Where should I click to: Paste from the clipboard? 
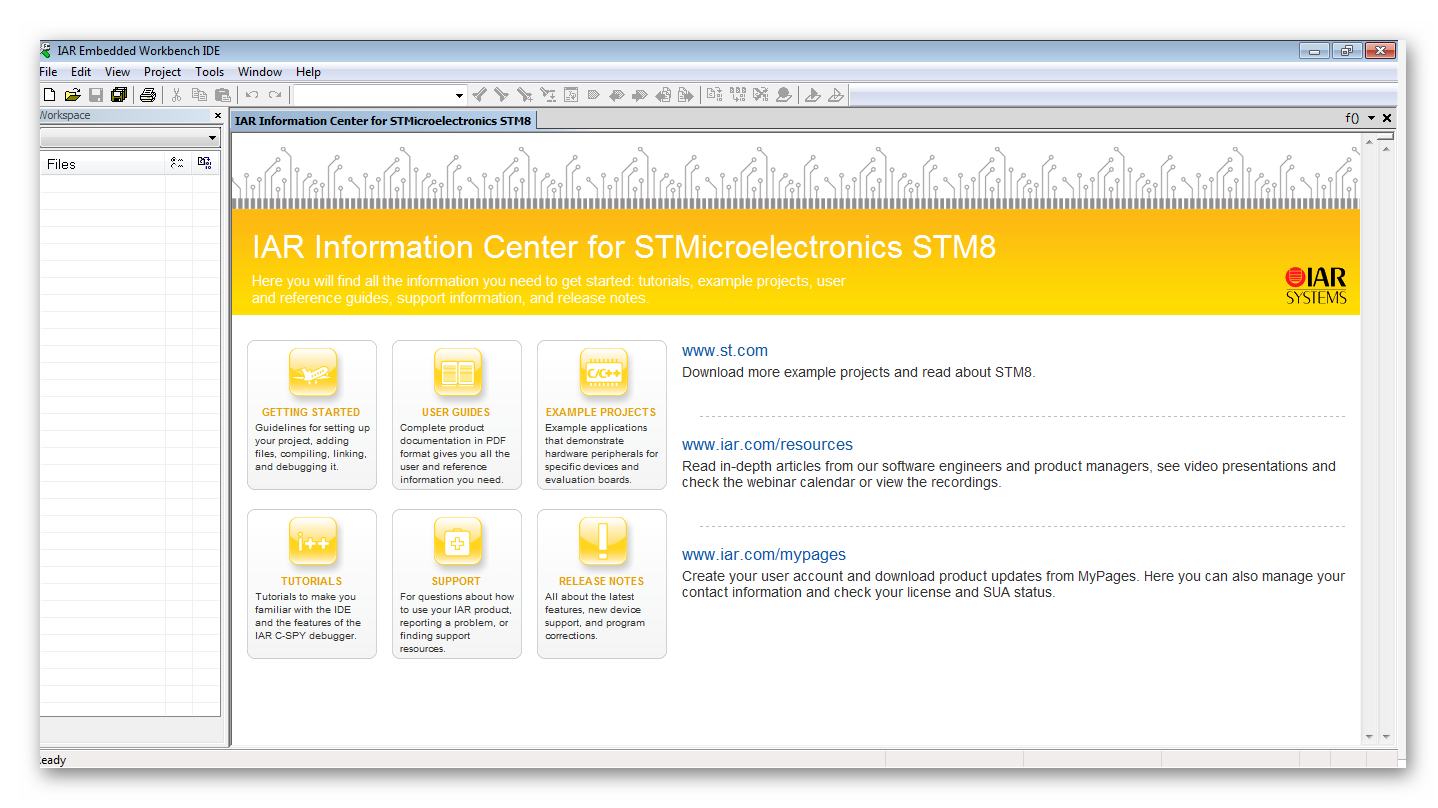[x=222, y=94]
